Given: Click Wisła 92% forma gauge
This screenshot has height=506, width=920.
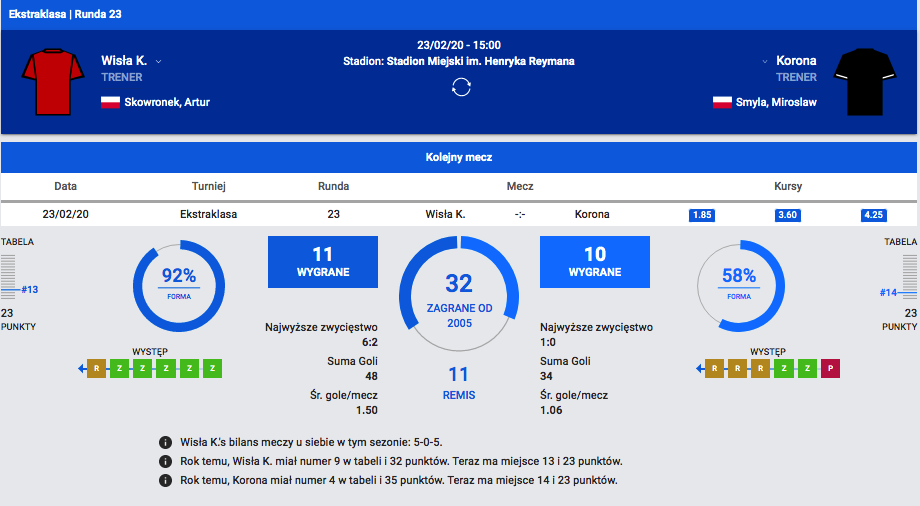Looking at the screenshot, I should [179, 286].
